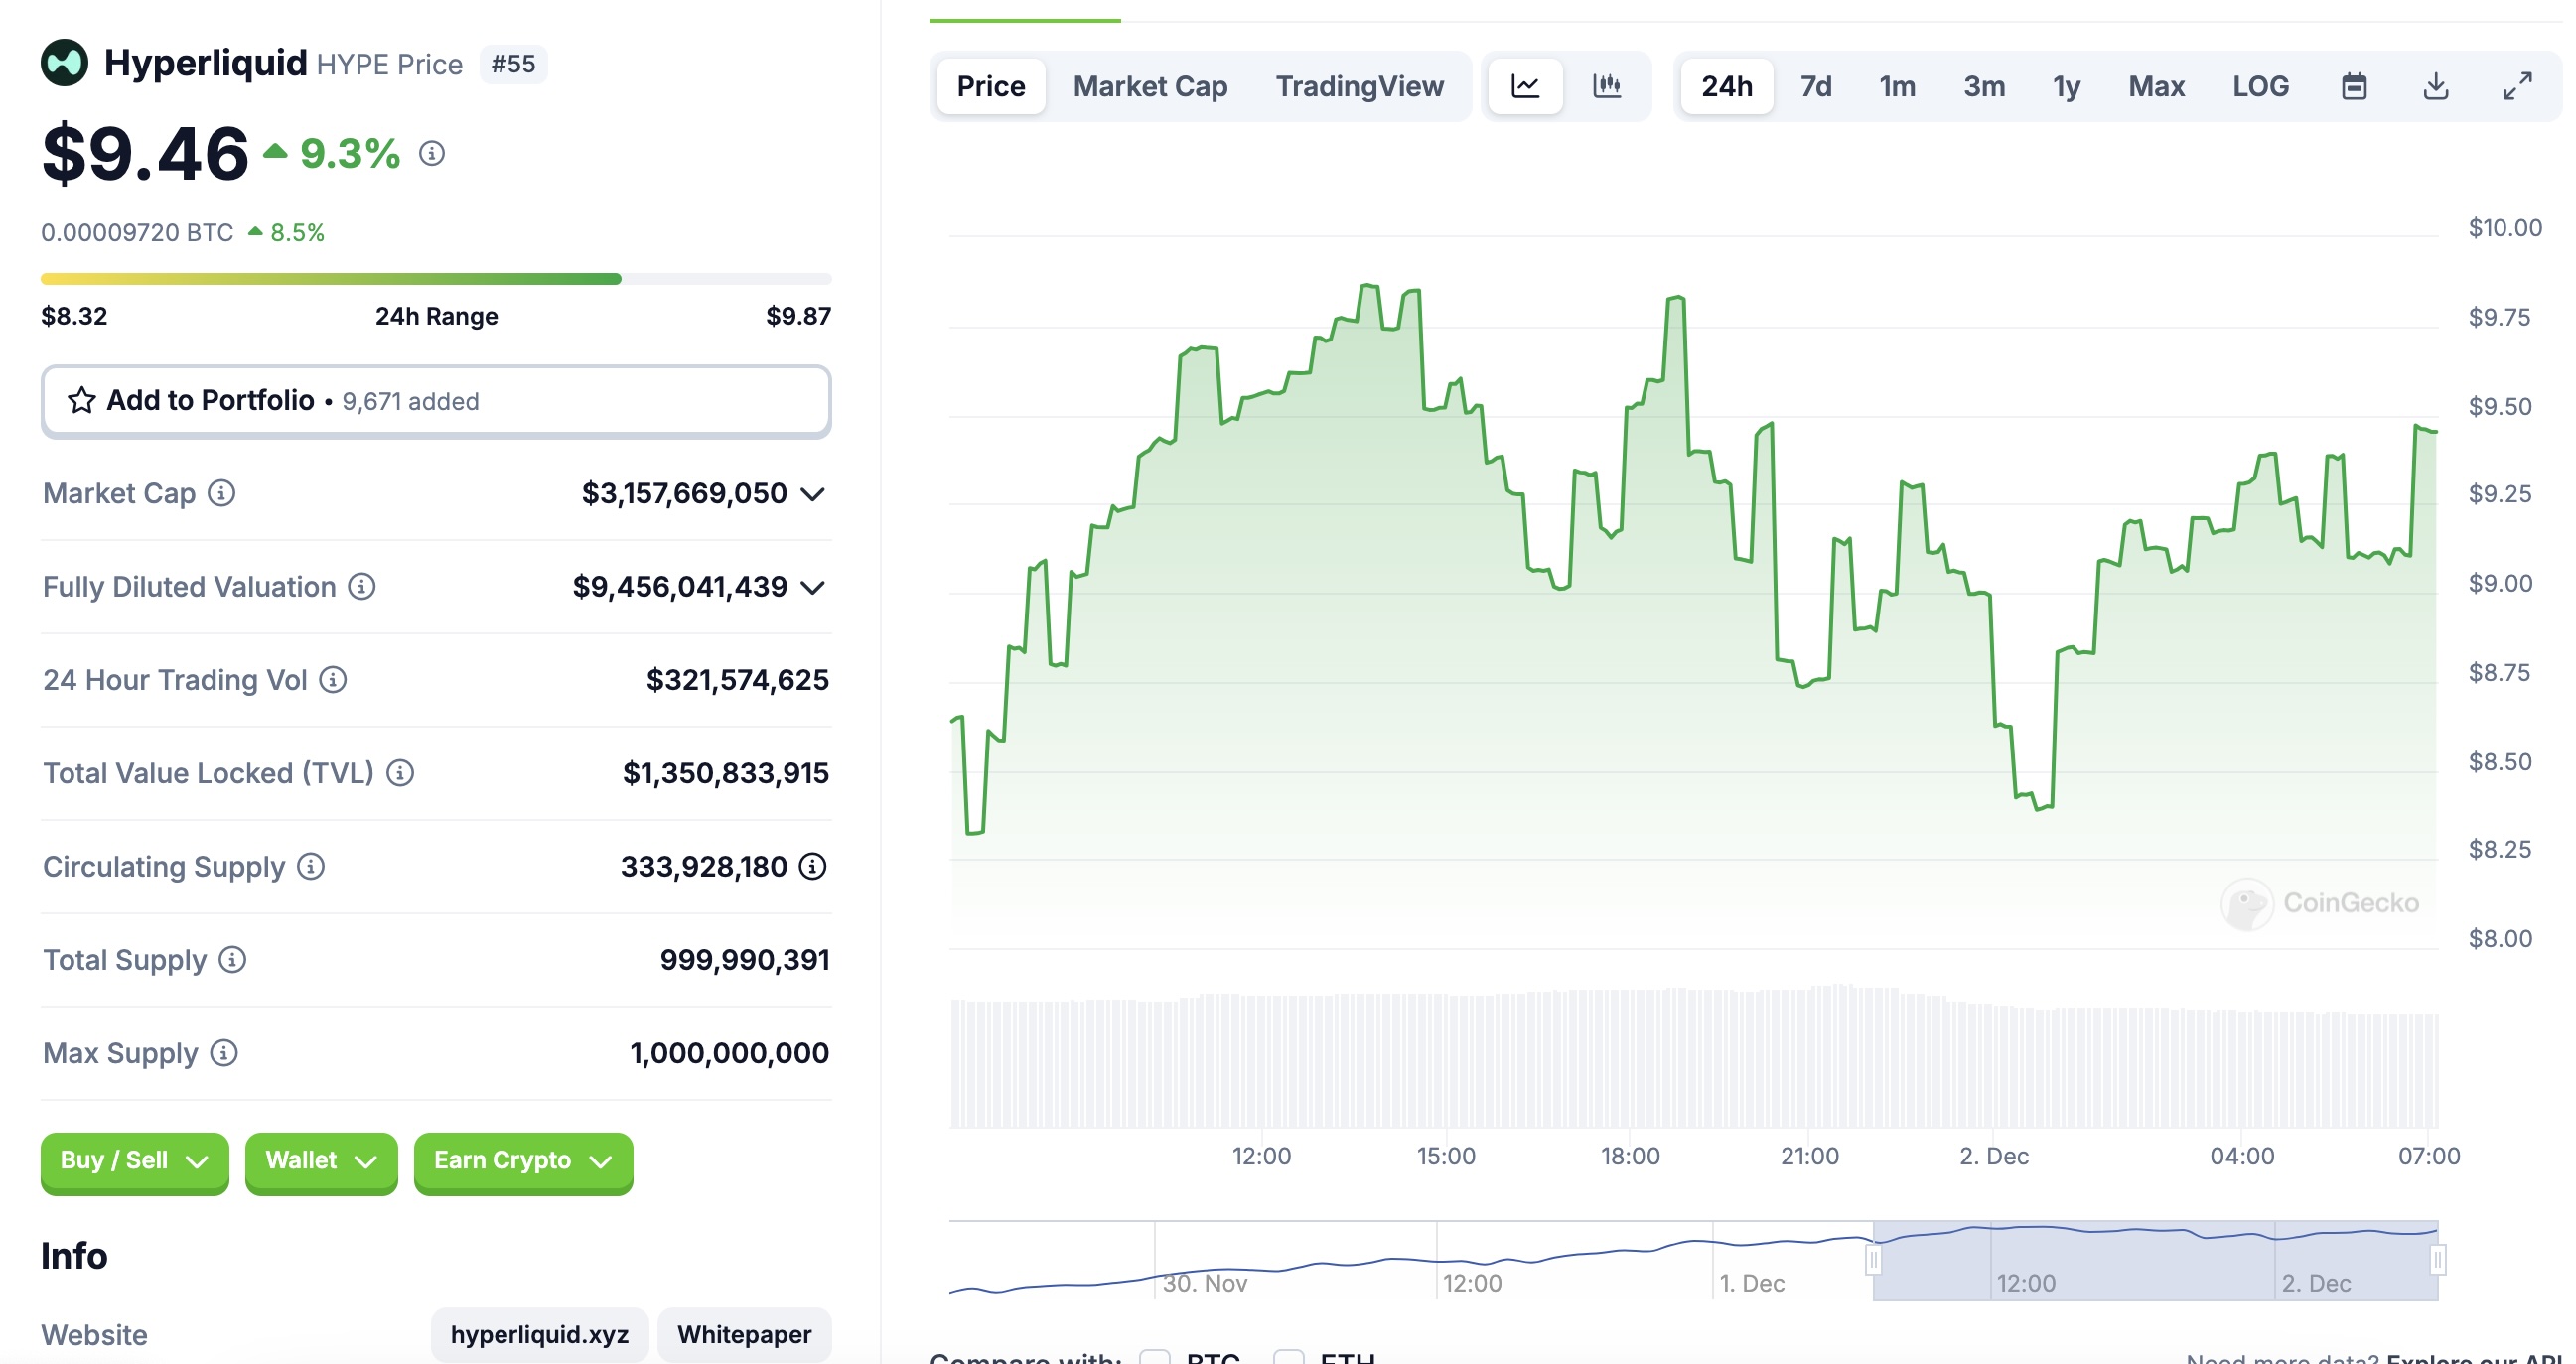The height and width of the screenshot is (1364, 2576).
Task: Click info icon next to Market Cap
Action: click(x=222, y=493)
